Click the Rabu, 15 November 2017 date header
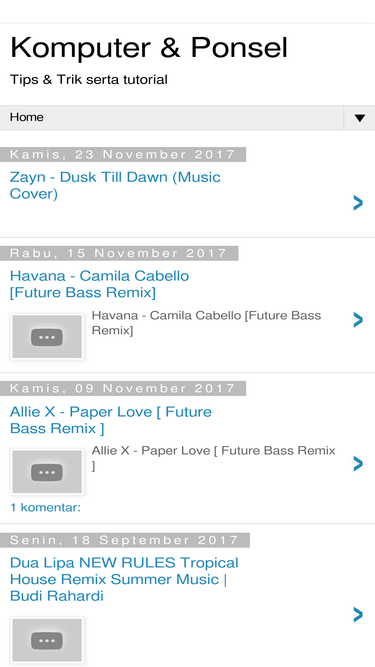The height and width of the screenshot is (667, 375). point(119,253)
